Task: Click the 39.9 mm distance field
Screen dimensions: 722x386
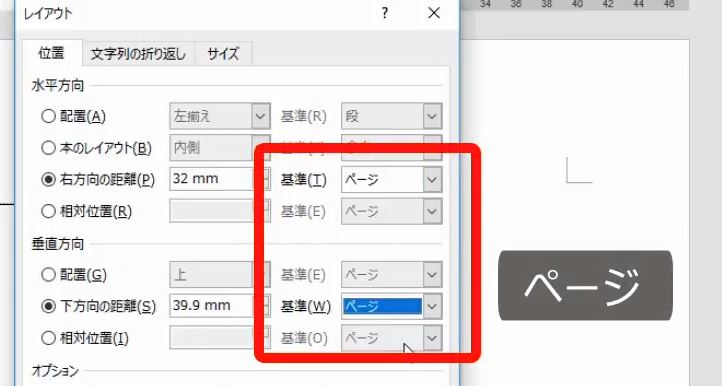Action: click(212, 306)
